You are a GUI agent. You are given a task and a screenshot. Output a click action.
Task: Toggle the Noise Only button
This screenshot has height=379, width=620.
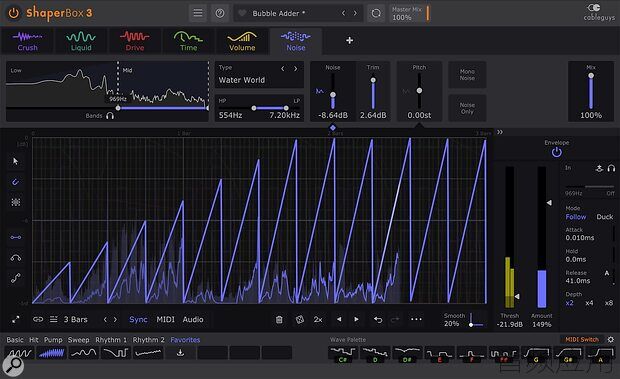467,108
